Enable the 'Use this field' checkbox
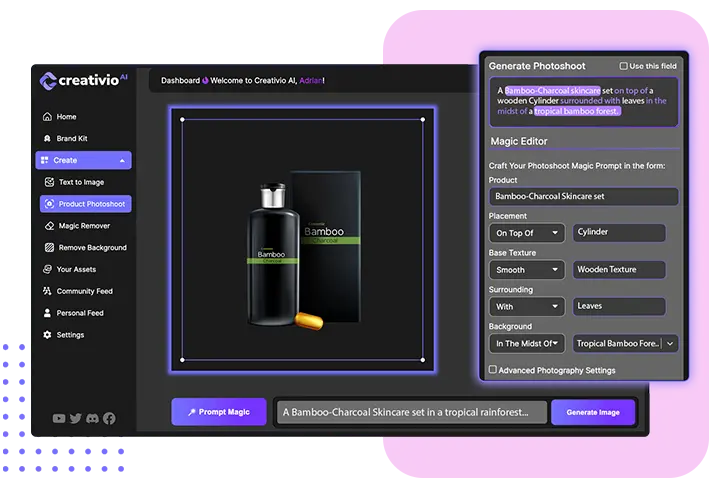This screenshot has height=487, width=716. 624,66
